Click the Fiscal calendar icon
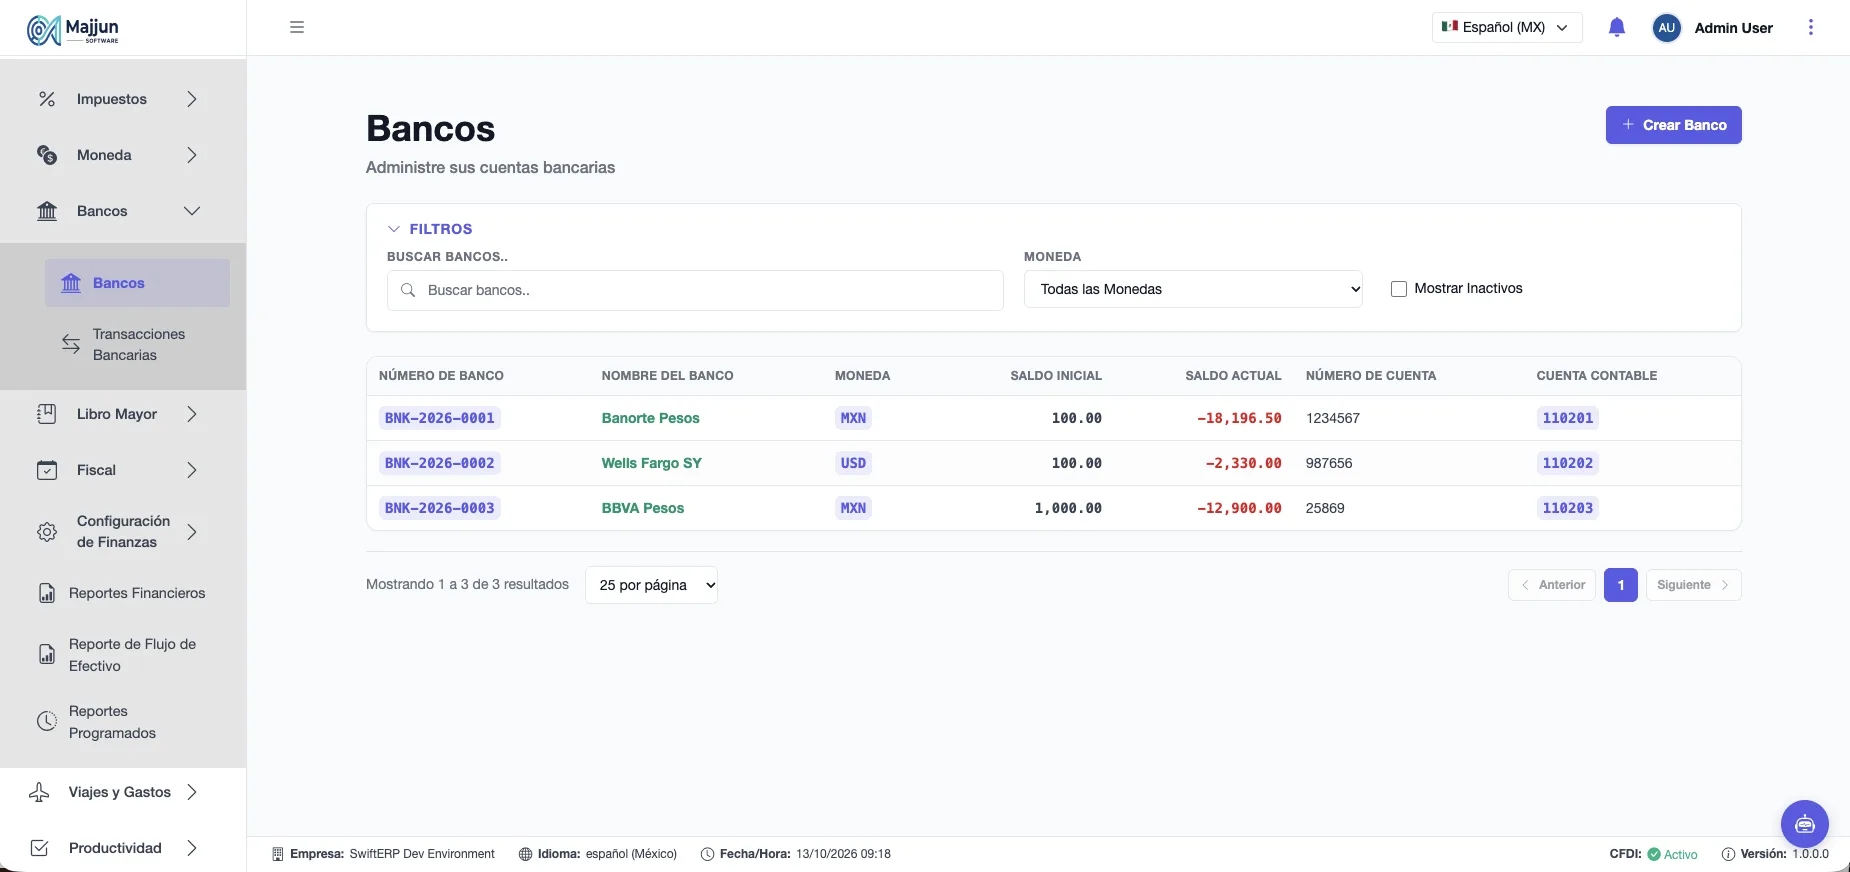1850x872 pixels. 47,470
